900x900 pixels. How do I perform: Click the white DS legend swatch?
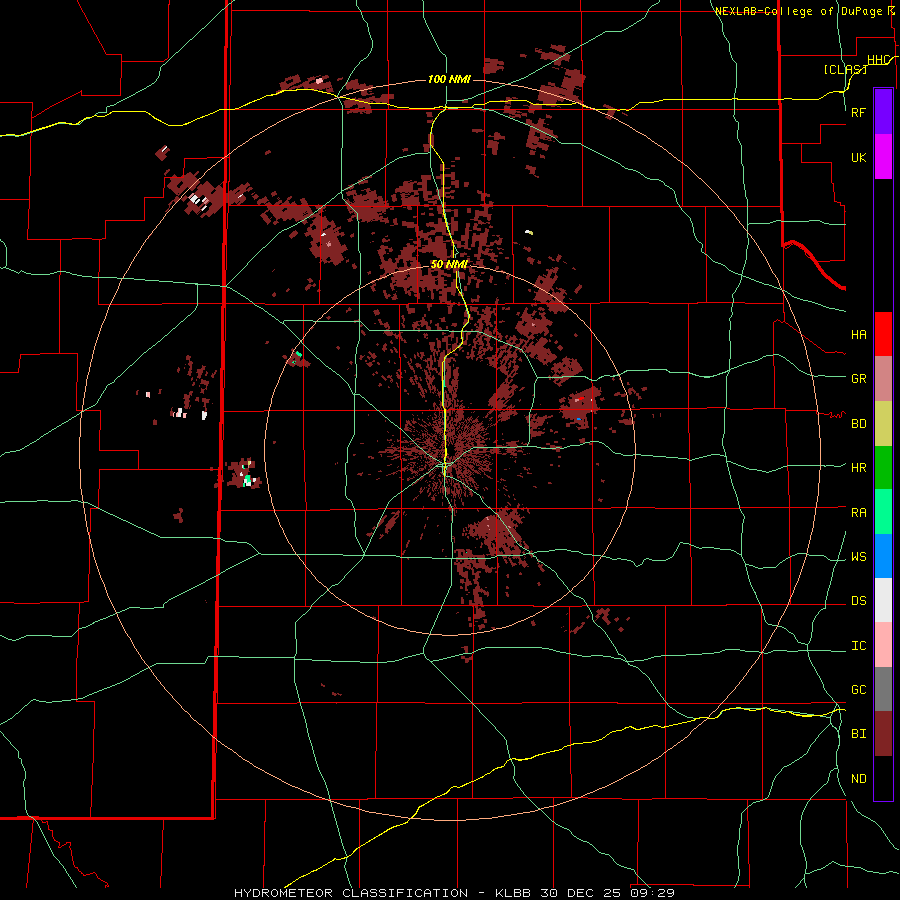click(x=883, y=600)
